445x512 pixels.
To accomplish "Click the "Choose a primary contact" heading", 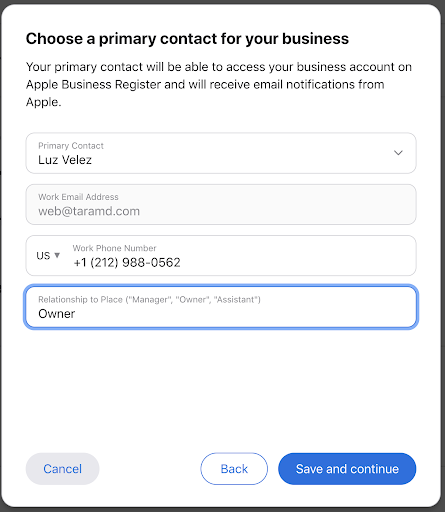I will 187,39.
